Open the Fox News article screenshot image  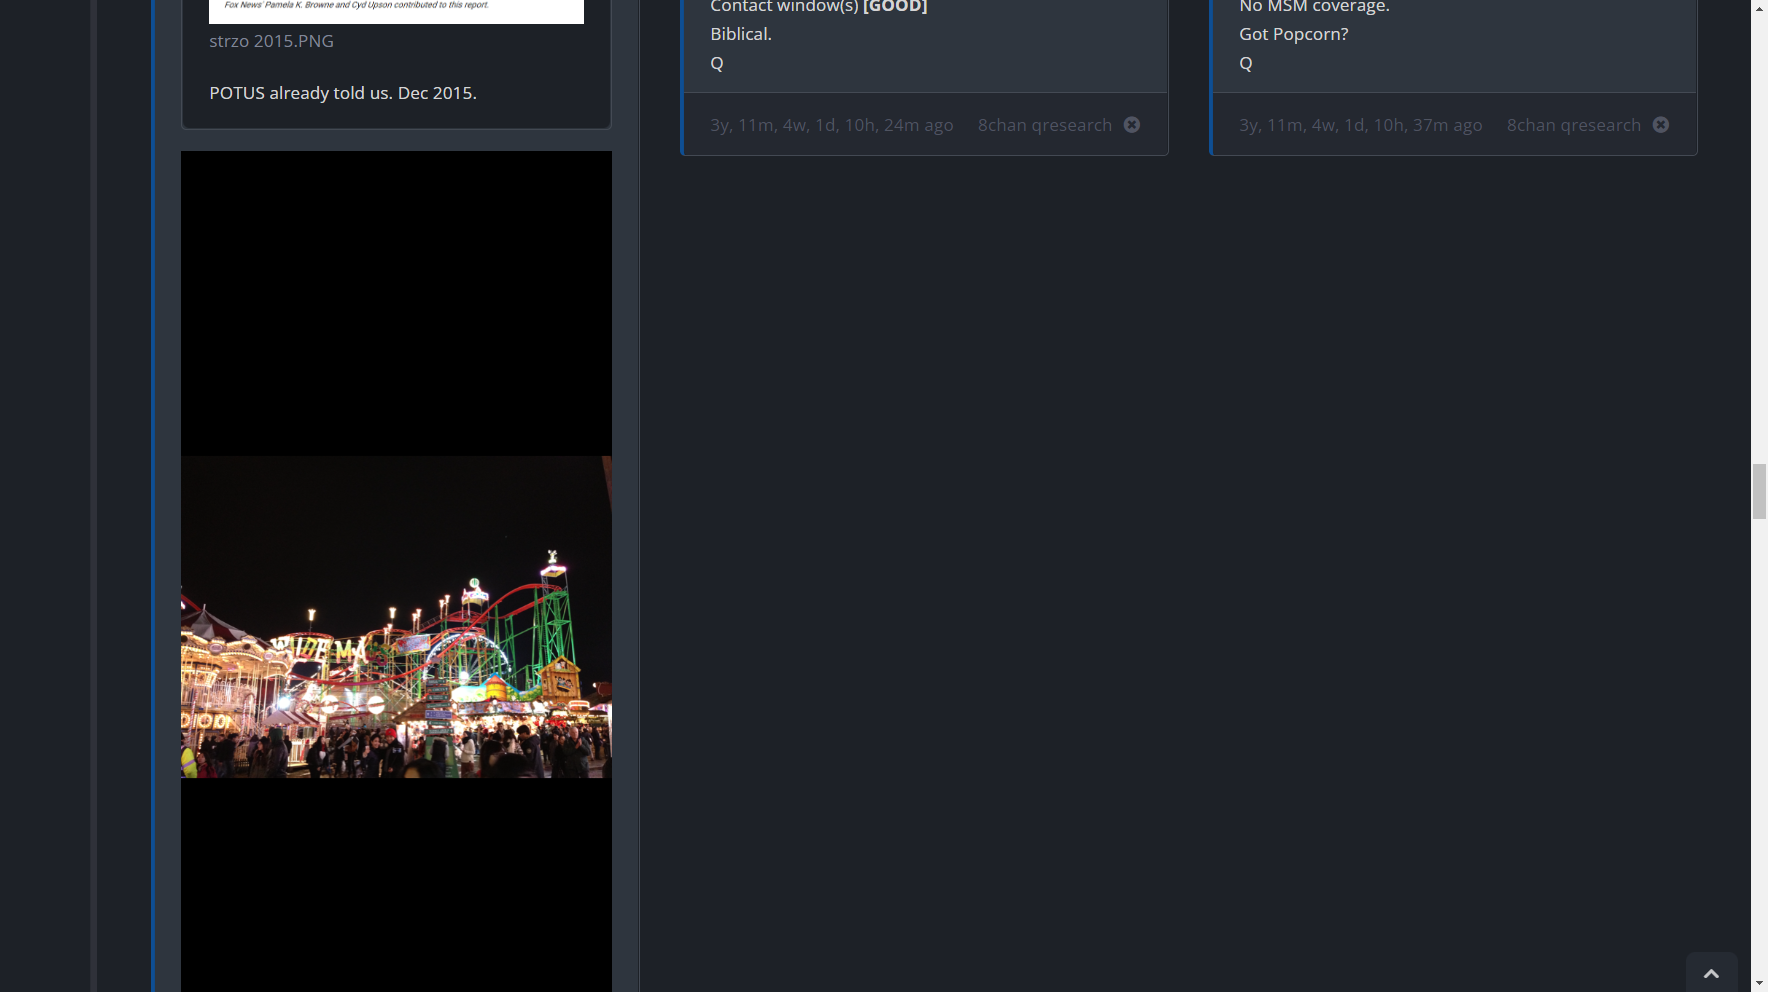pyautogui.click(x=396, y=11)
